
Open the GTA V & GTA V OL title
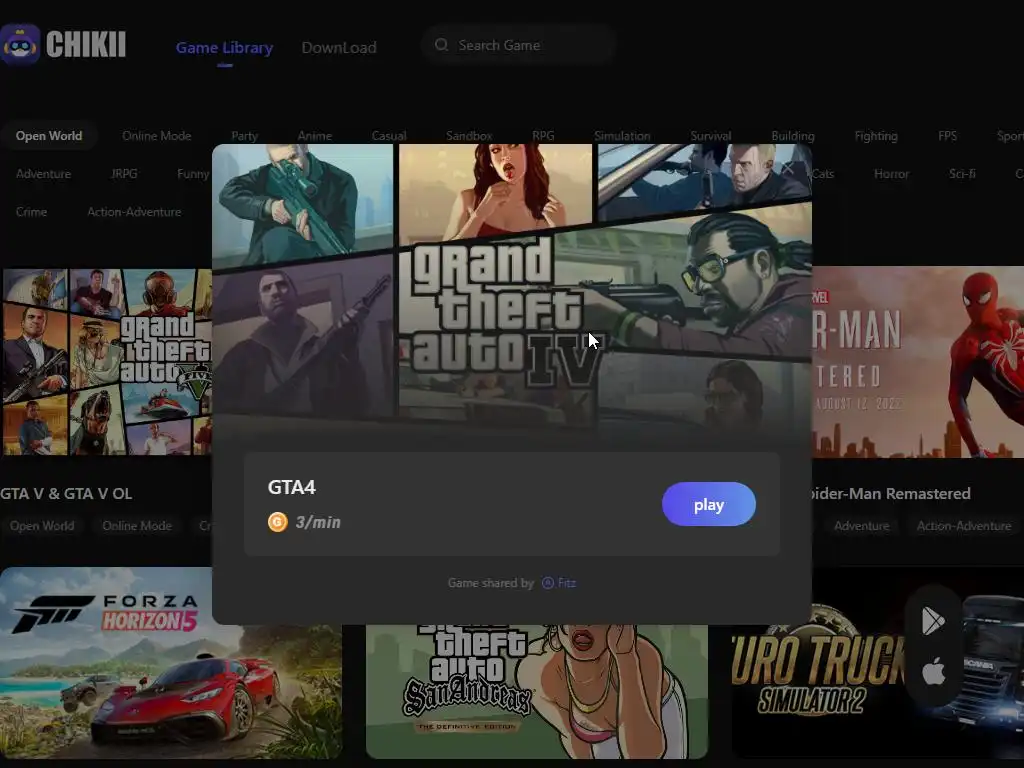tap(66, 494)
